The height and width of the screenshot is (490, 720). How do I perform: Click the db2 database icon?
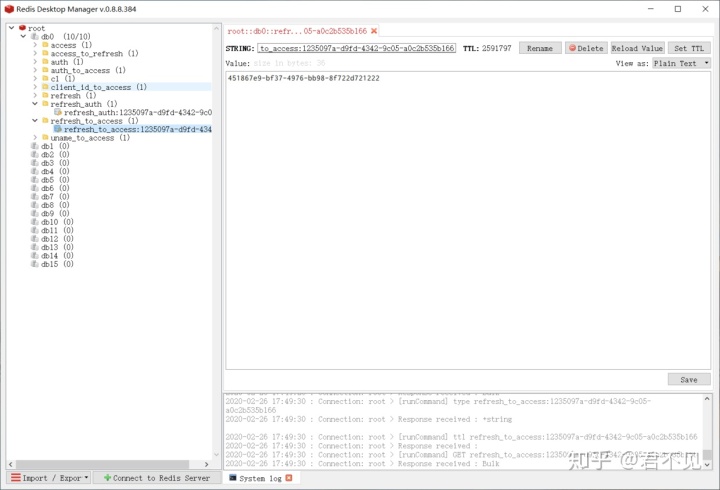[34, 154]
